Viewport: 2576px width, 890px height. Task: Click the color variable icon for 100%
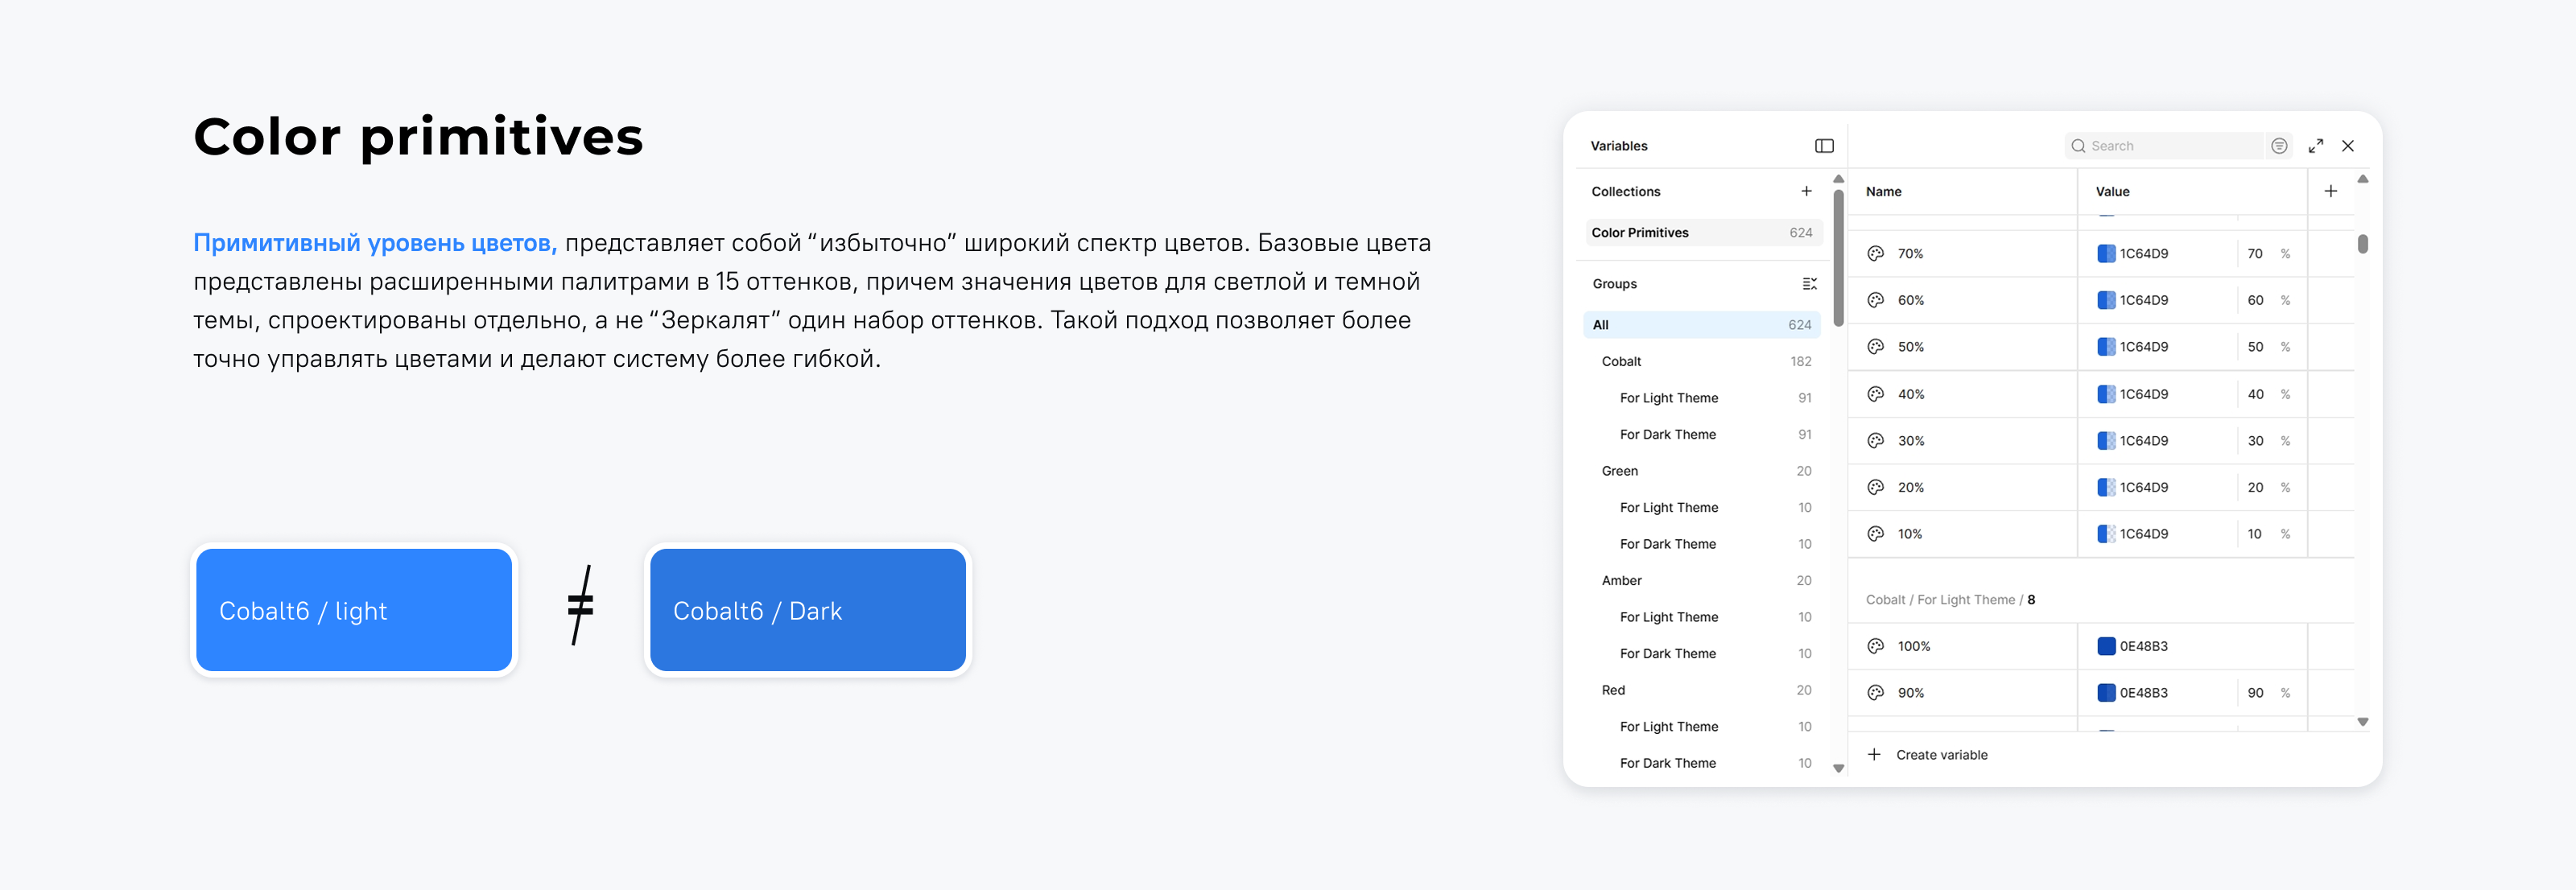pos(1875,646)
